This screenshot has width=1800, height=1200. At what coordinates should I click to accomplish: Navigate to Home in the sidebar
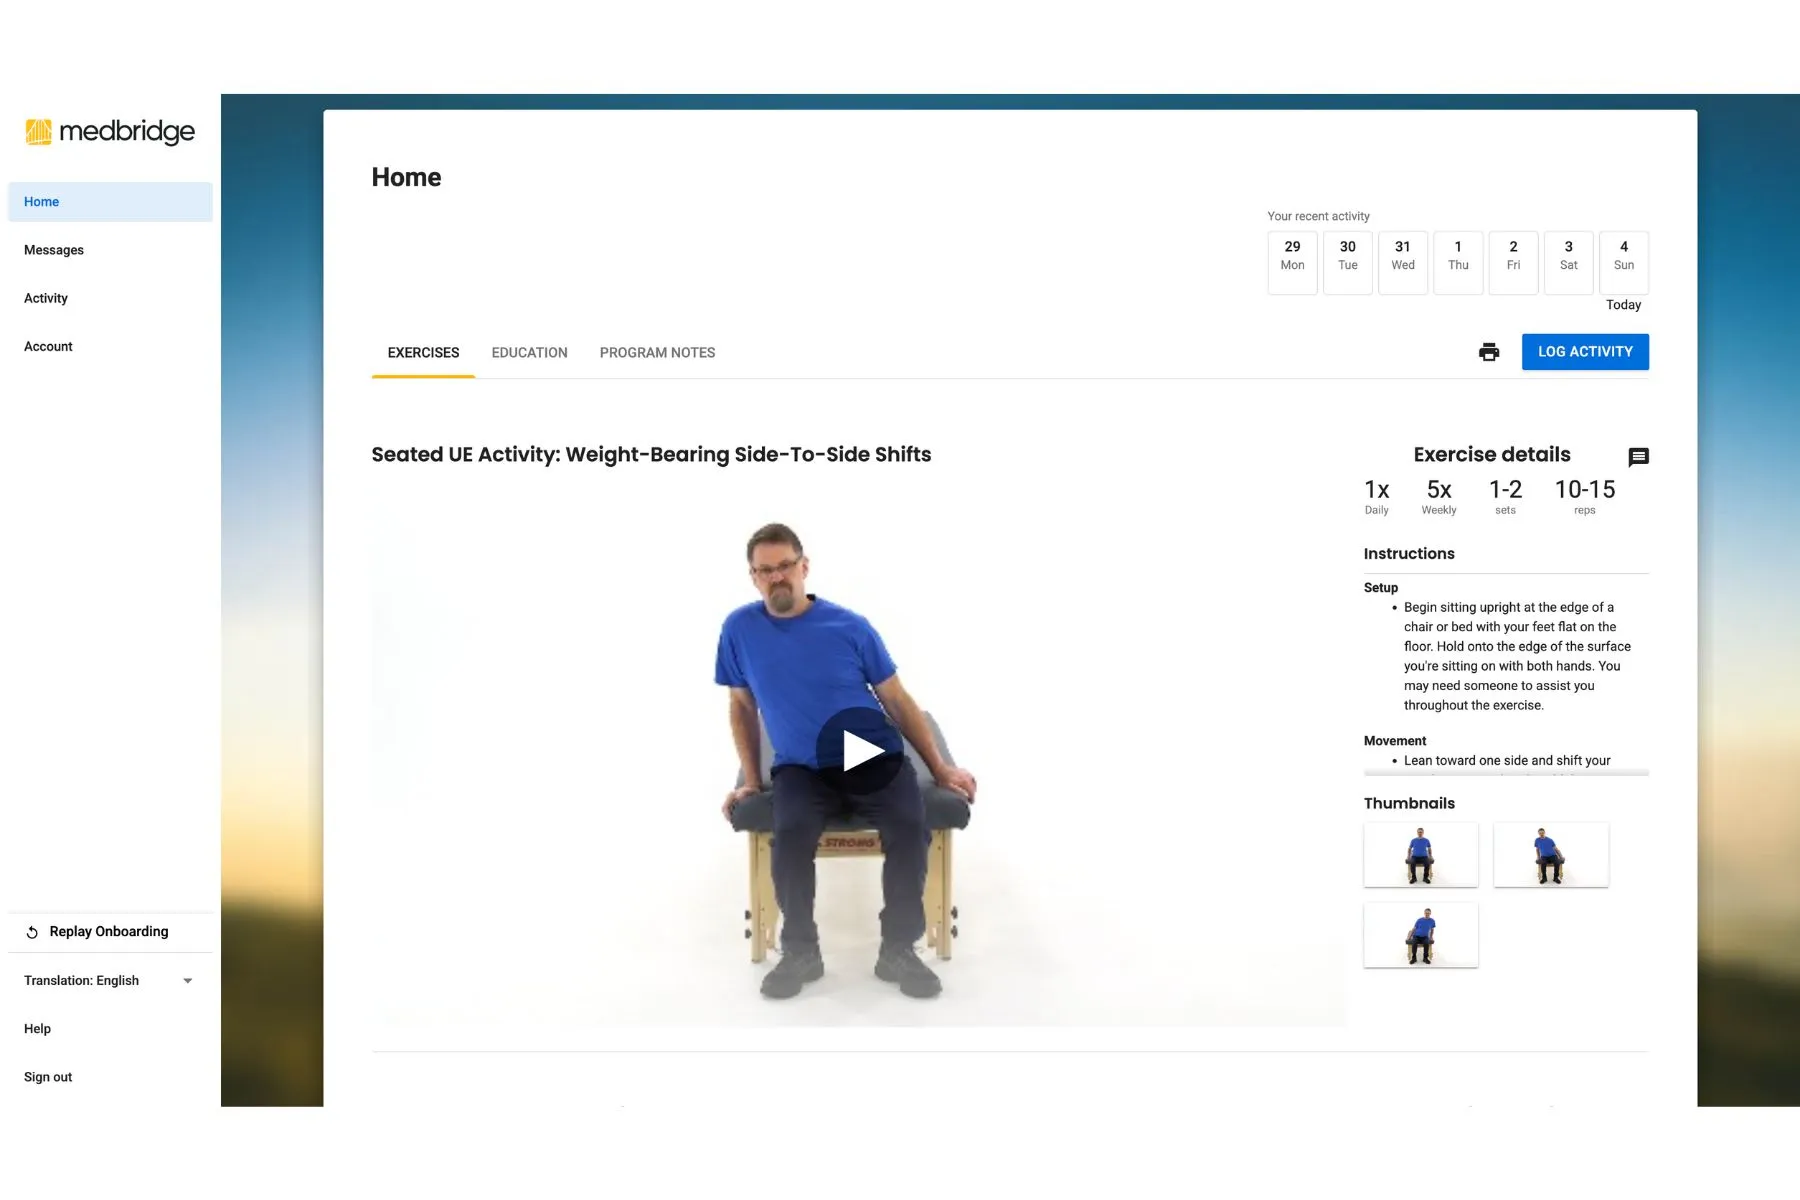pos(41,201)
